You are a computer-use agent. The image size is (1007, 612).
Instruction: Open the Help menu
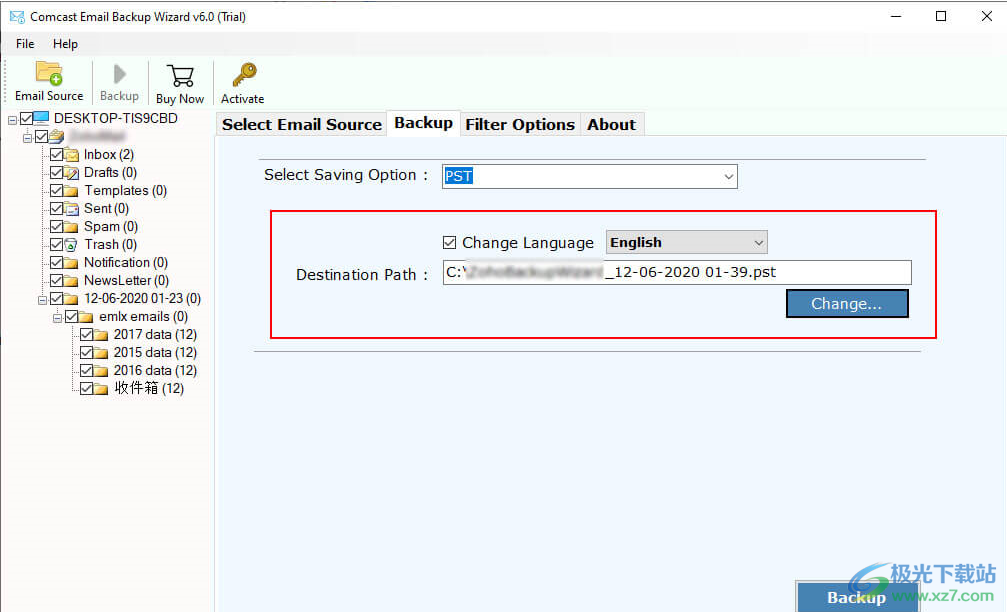[65, 44]
